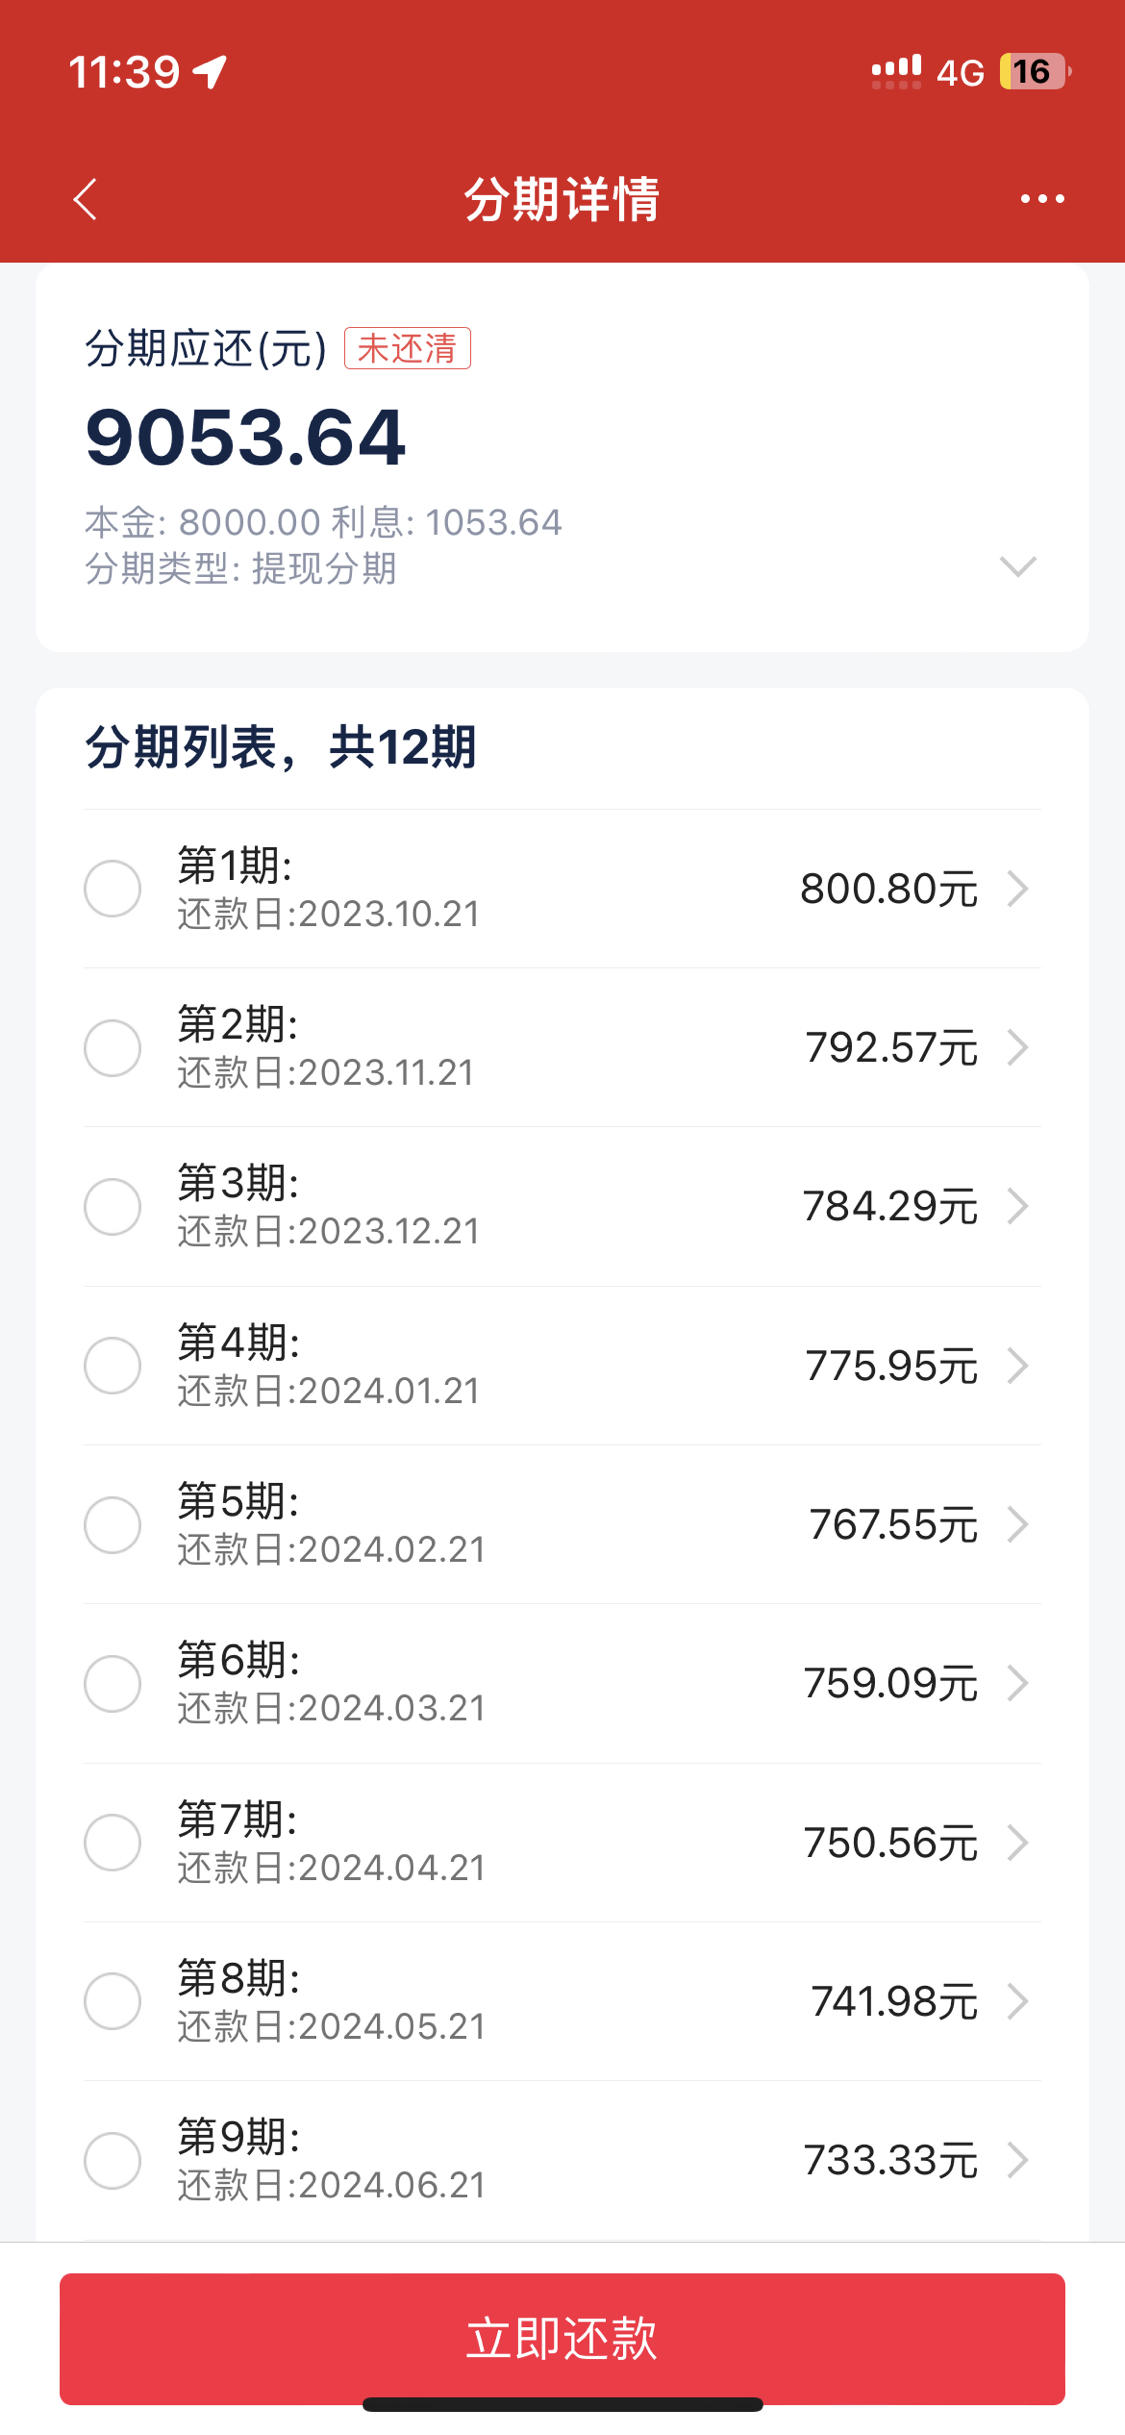Select the radio button for 第1期

112,888
